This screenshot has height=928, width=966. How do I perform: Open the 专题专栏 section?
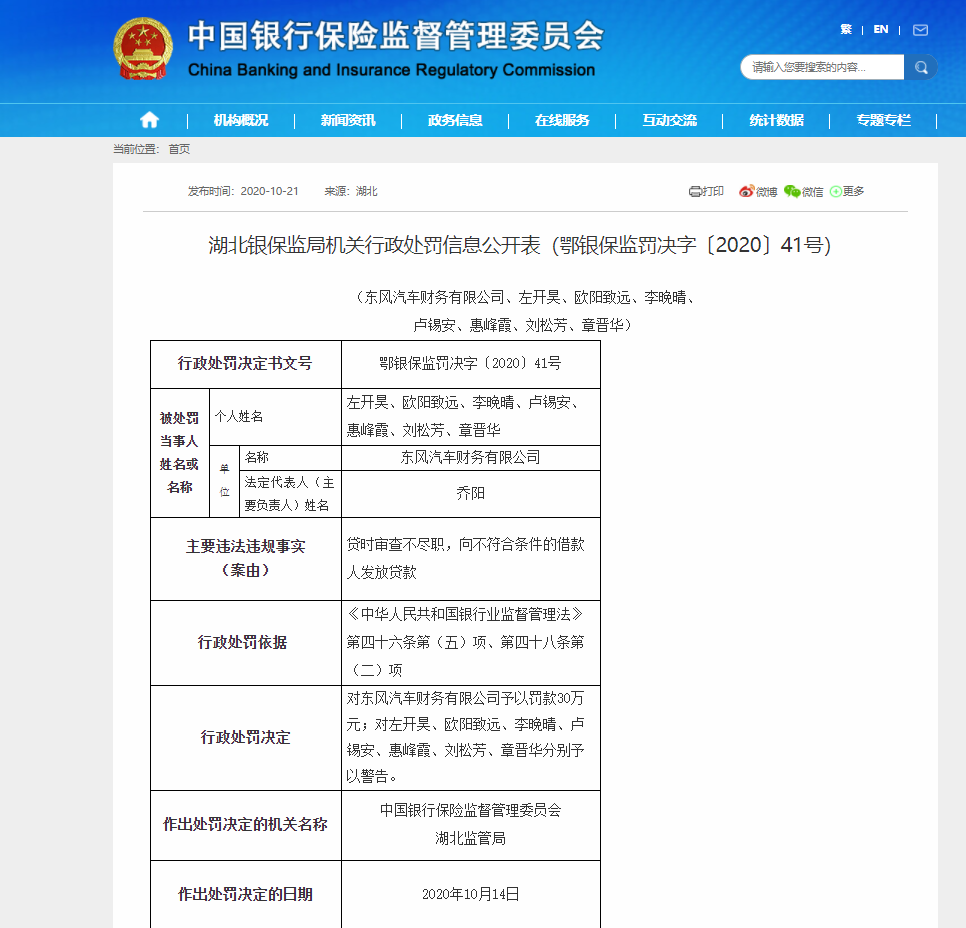click(x=883, y=120)
